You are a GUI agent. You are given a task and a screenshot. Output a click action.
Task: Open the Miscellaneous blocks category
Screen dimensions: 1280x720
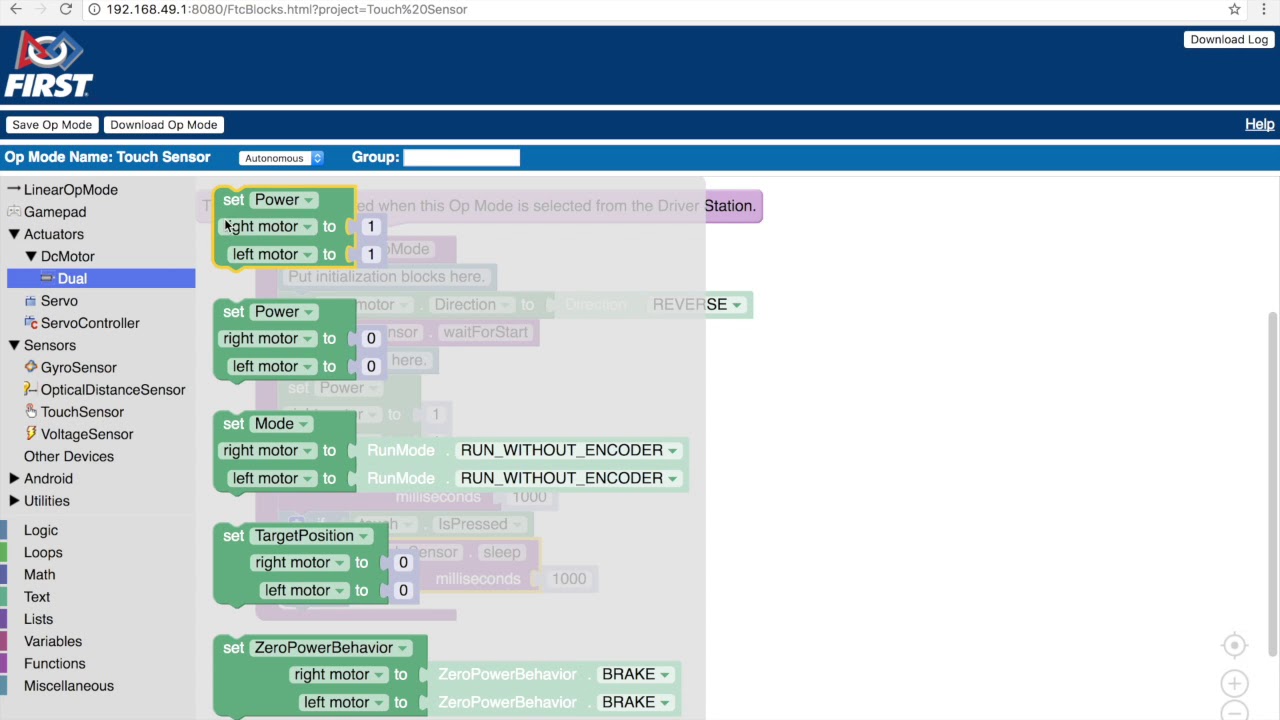tap(69, 686)
